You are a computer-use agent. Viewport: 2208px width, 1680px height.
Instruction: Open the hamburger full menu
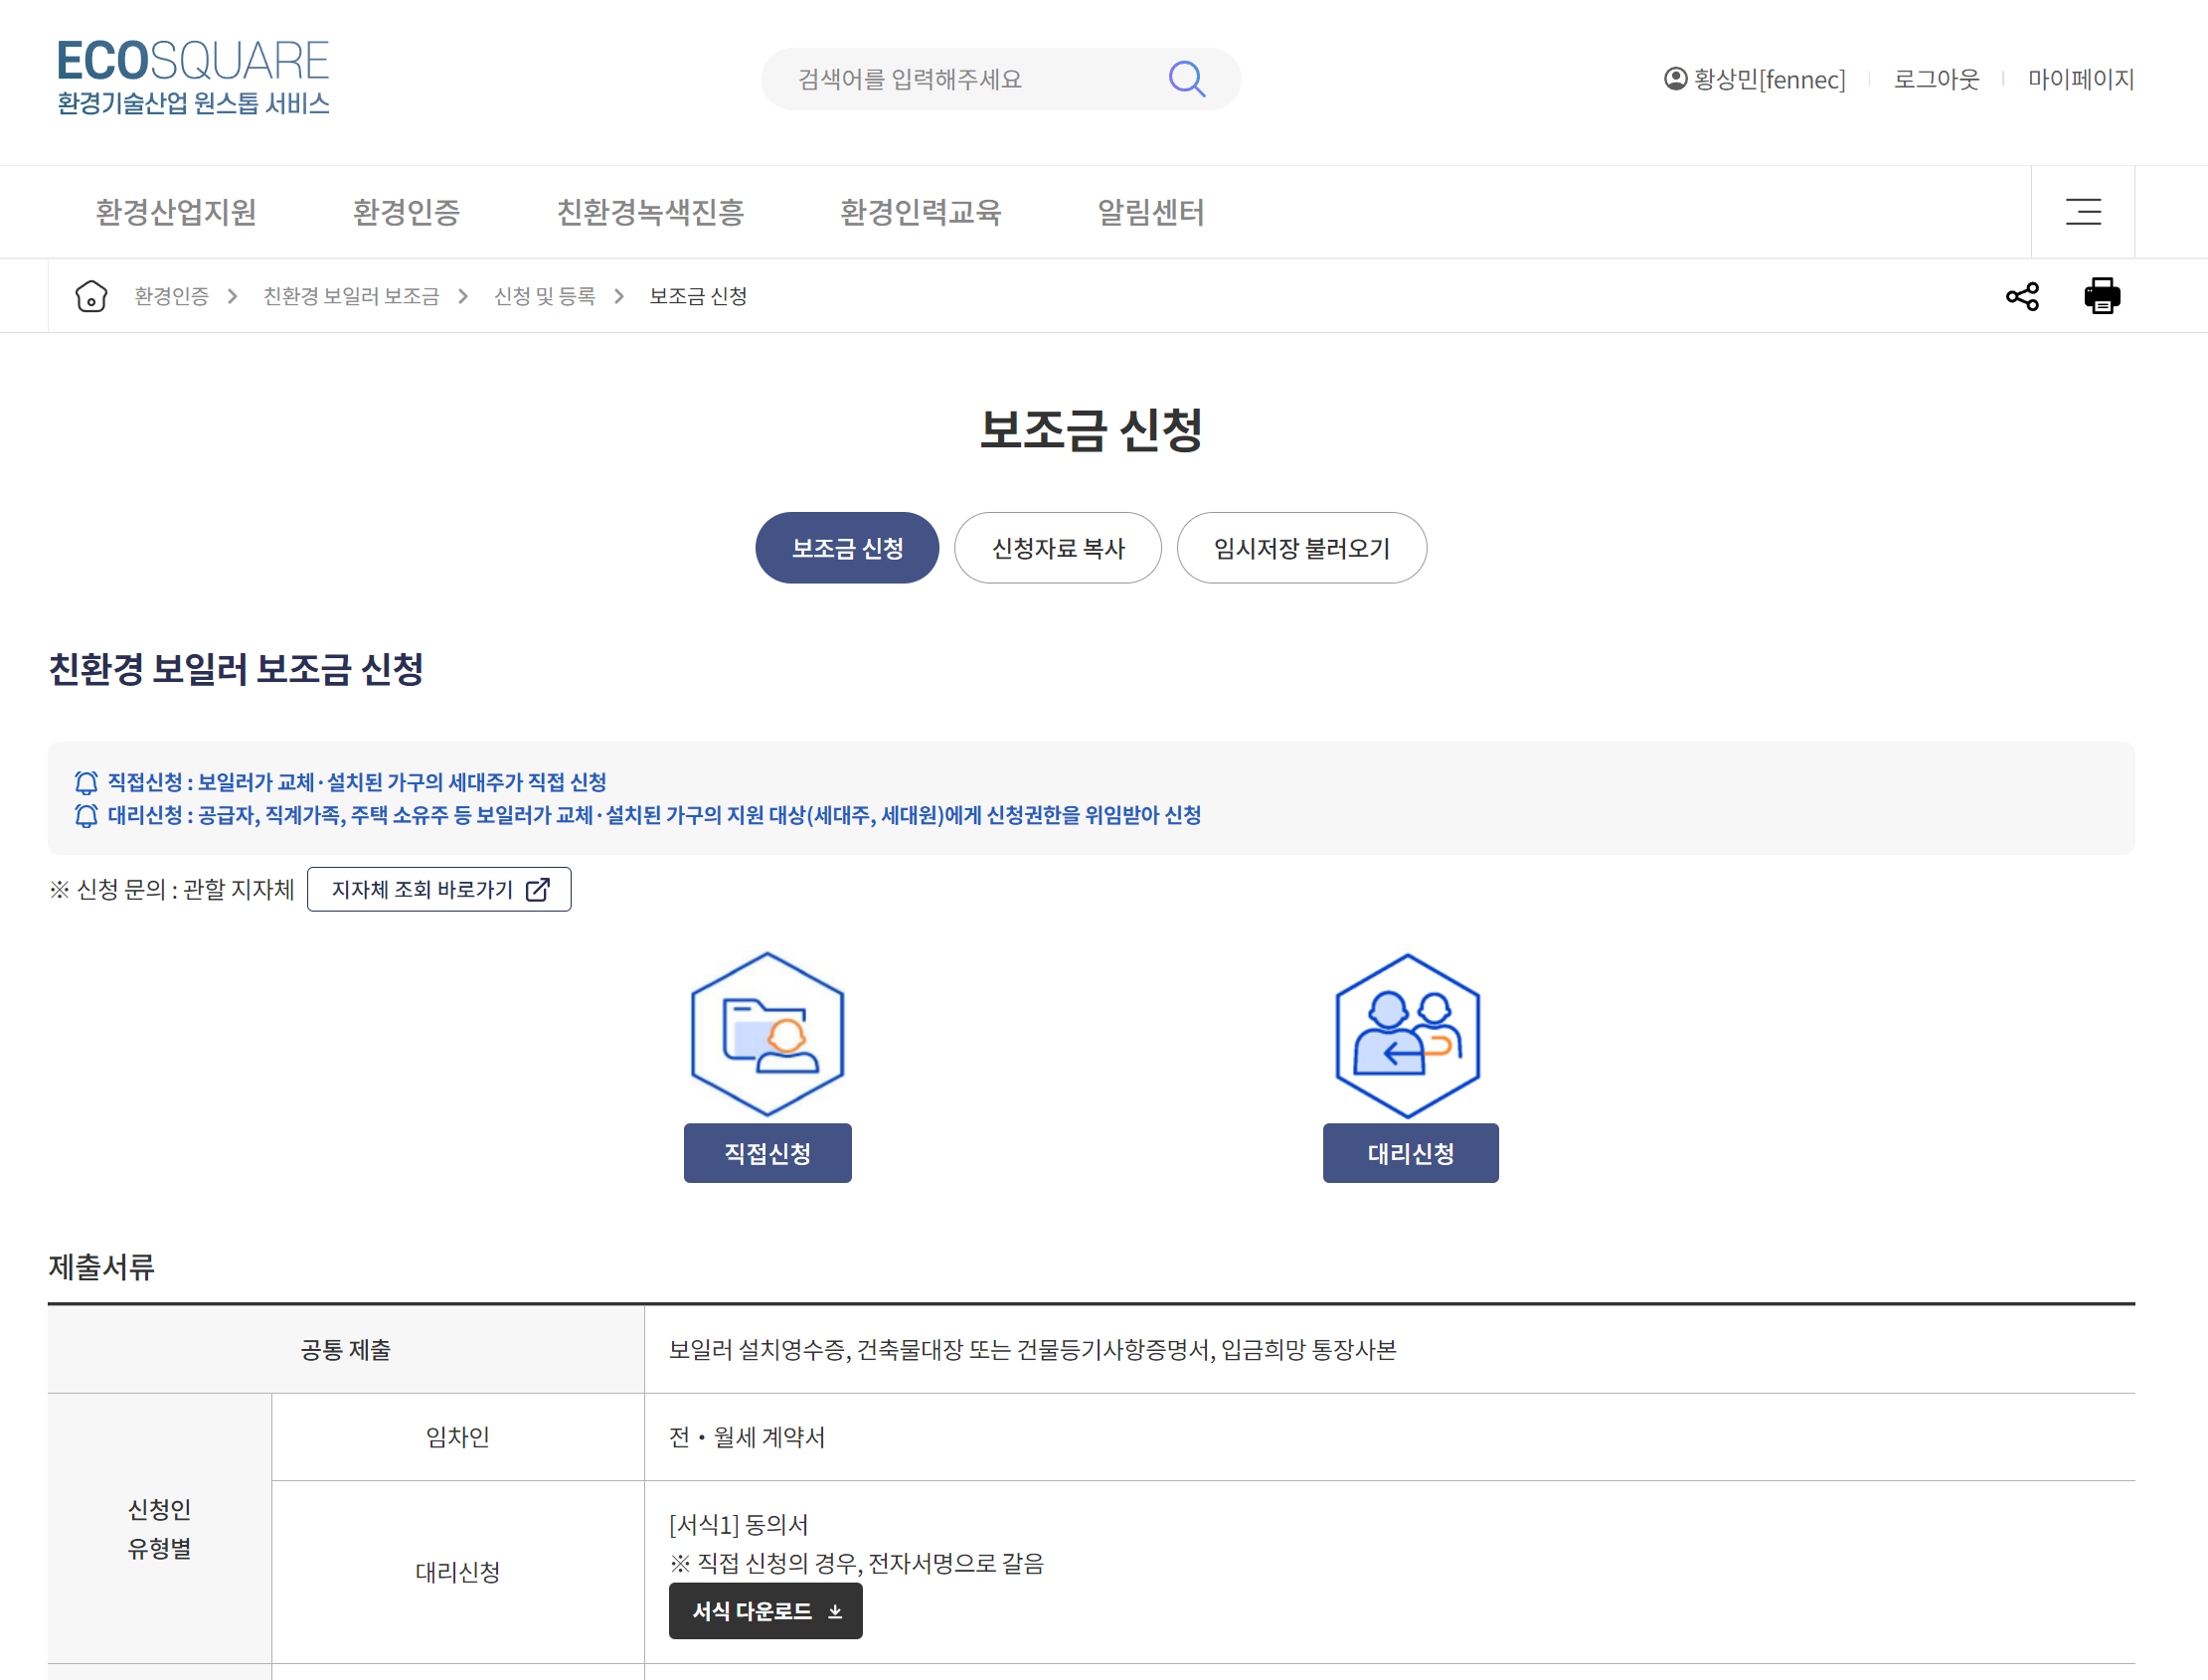click(2083, 212)
